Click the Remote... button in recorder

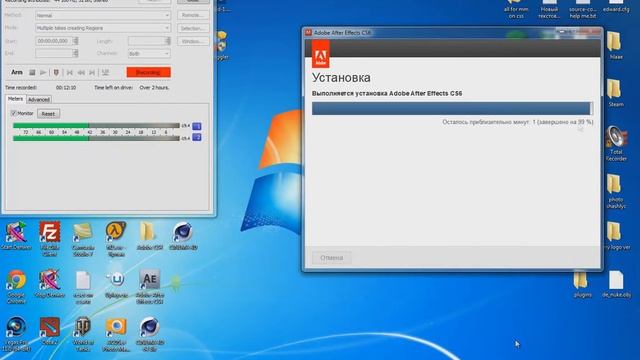click(x=193, y=15)
